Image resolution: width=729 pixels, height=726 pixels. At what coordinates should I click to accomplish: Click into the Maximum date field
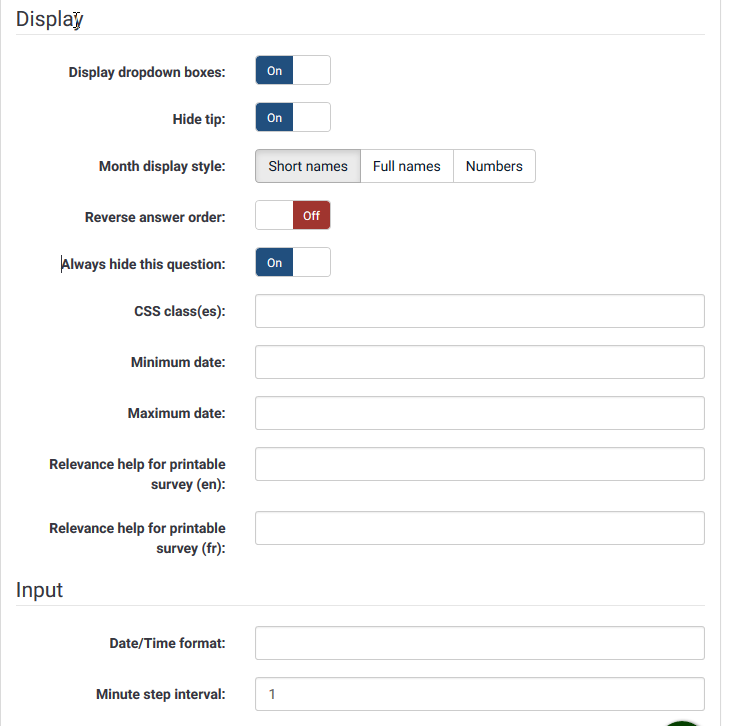pos(479,413)
